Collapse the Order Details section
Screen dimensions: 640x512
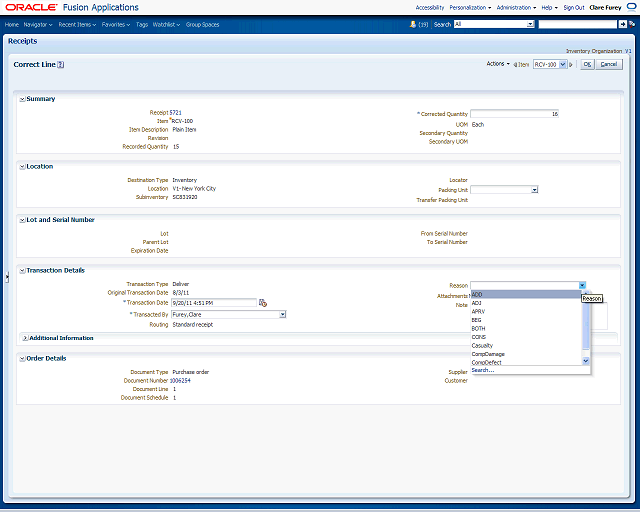pyautogui.click(x=22, y=358)
